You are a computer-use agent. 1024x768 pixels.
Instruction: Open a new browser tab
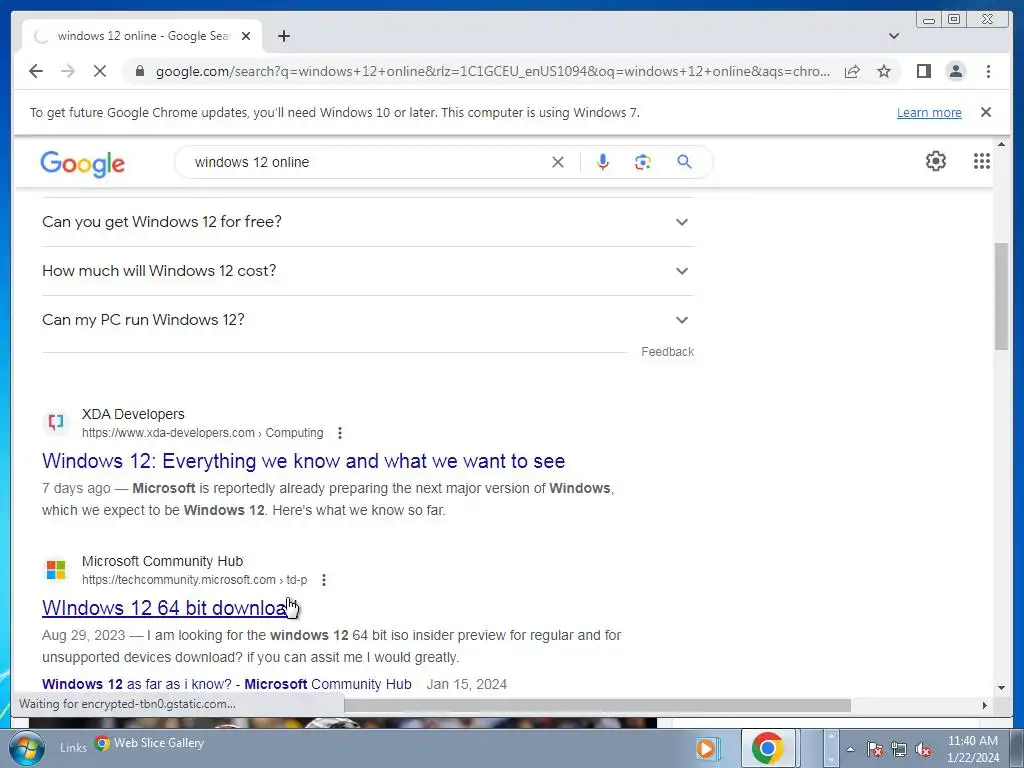click(283, 36)
